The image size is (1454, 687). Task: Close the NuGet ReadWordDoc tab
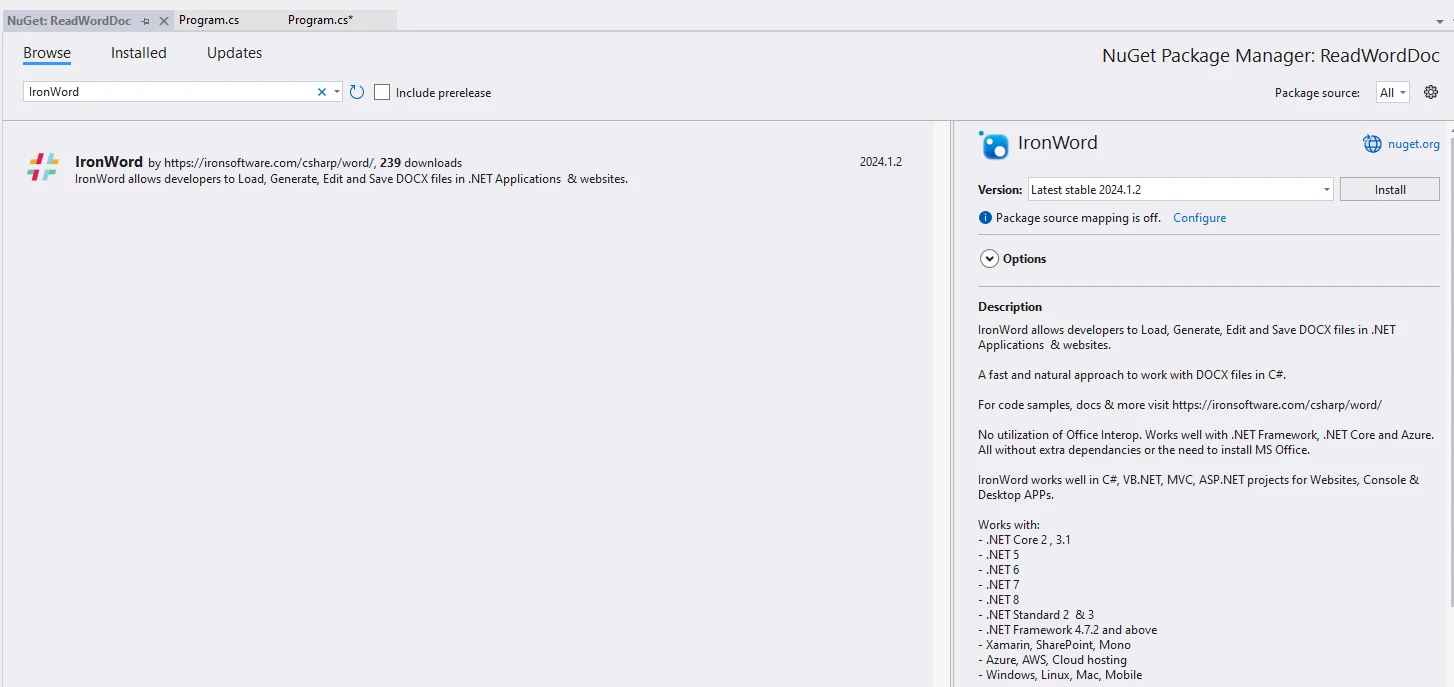pos(164,20)
